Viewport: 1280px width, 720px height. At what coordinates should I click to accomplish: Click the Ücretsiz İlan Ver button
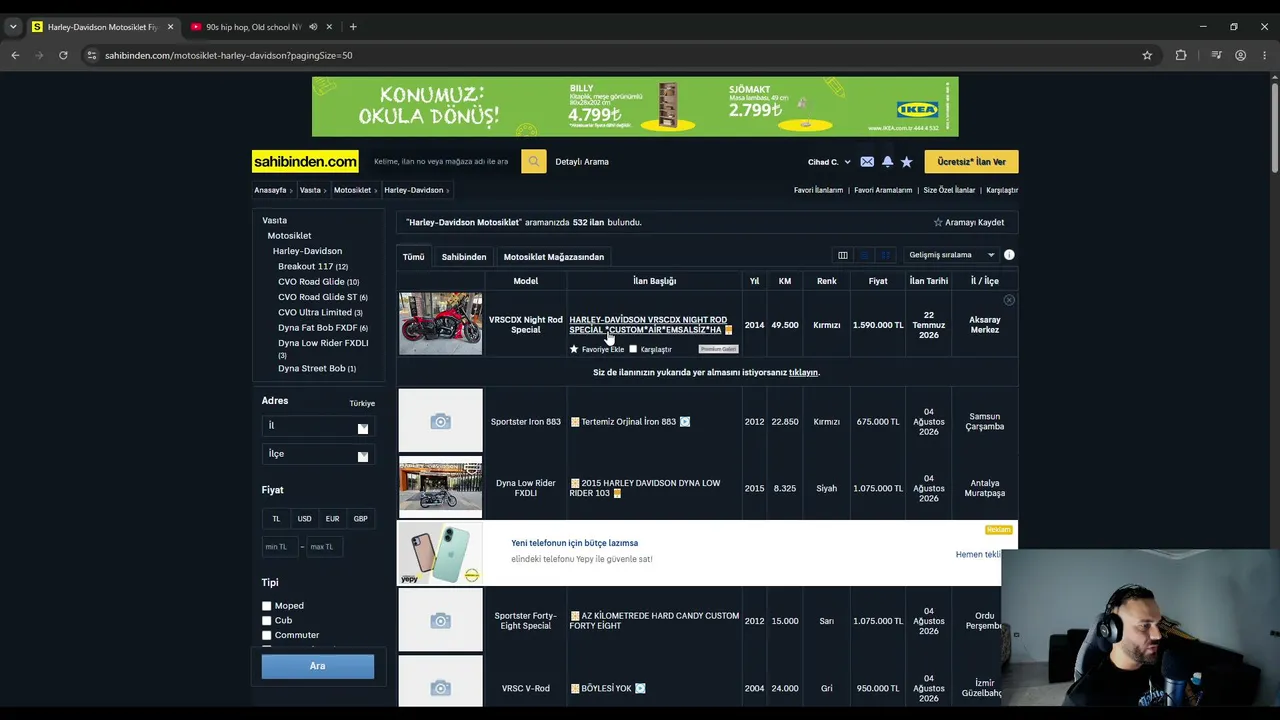tap(971, 162)
